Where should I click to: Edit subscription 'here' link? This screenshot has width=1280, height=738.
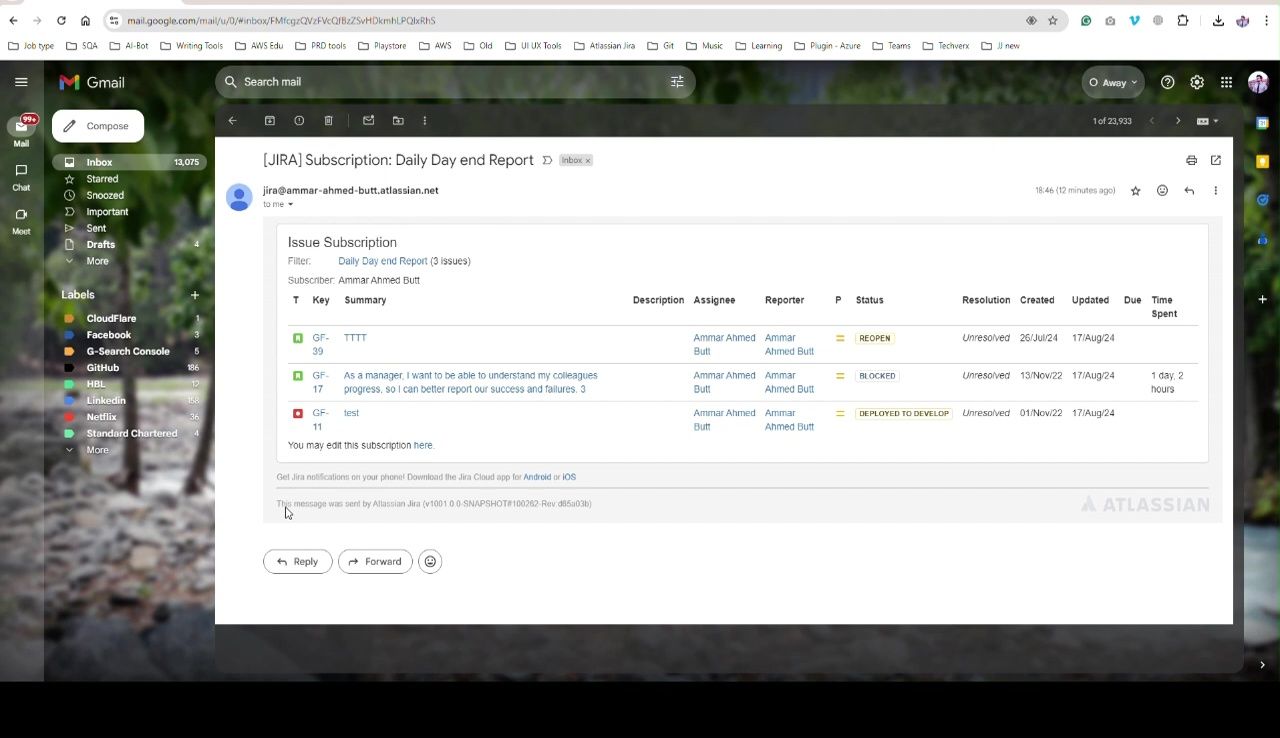pos(423,445)
